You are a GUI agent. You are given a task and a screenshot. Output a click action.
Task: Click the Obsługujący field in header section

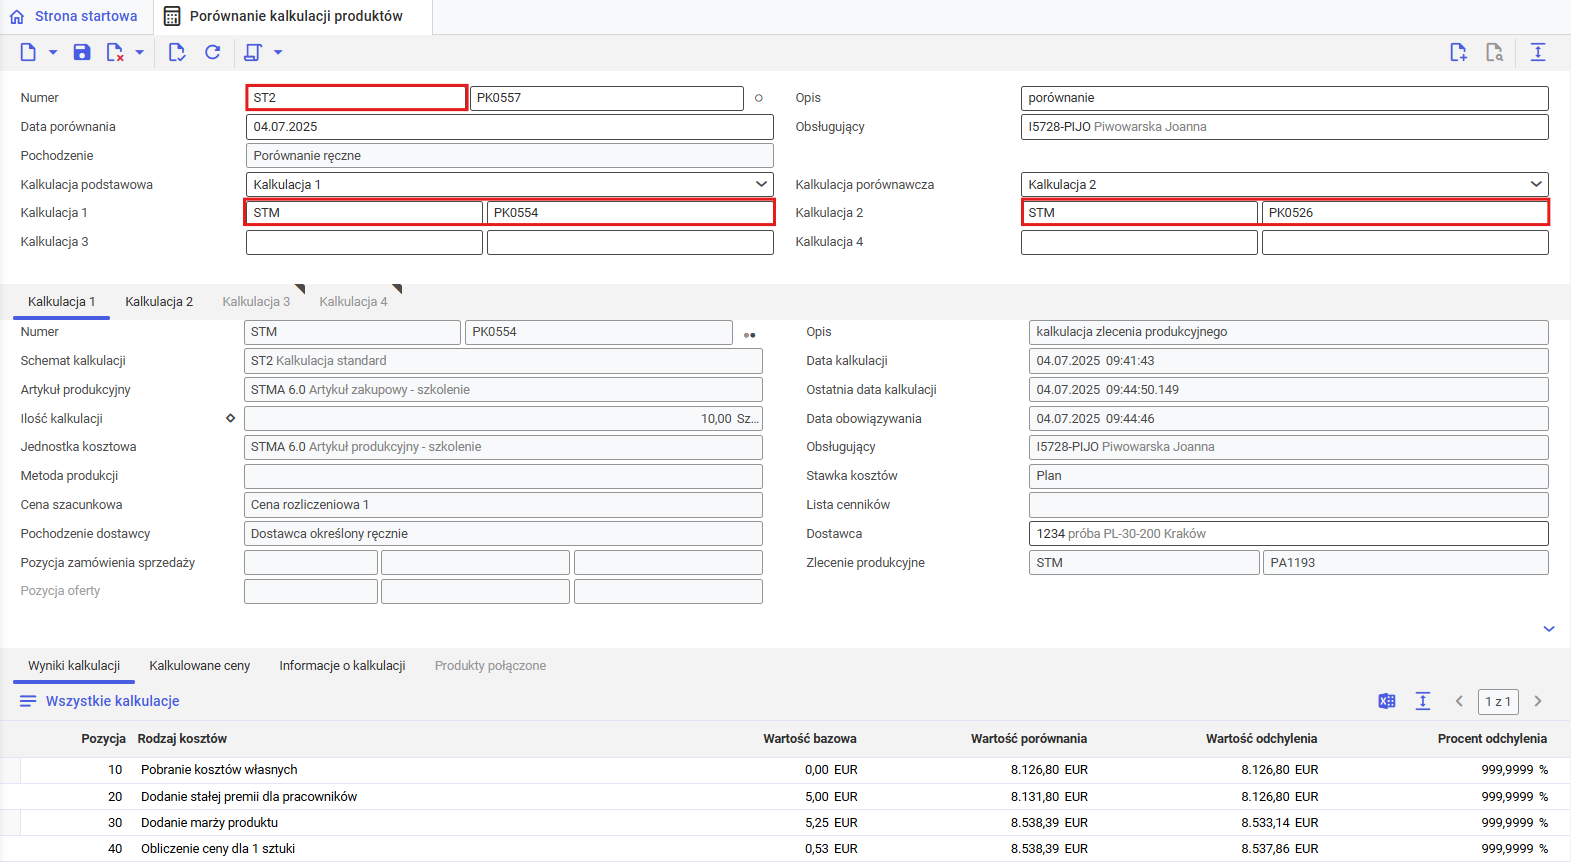1284,127
